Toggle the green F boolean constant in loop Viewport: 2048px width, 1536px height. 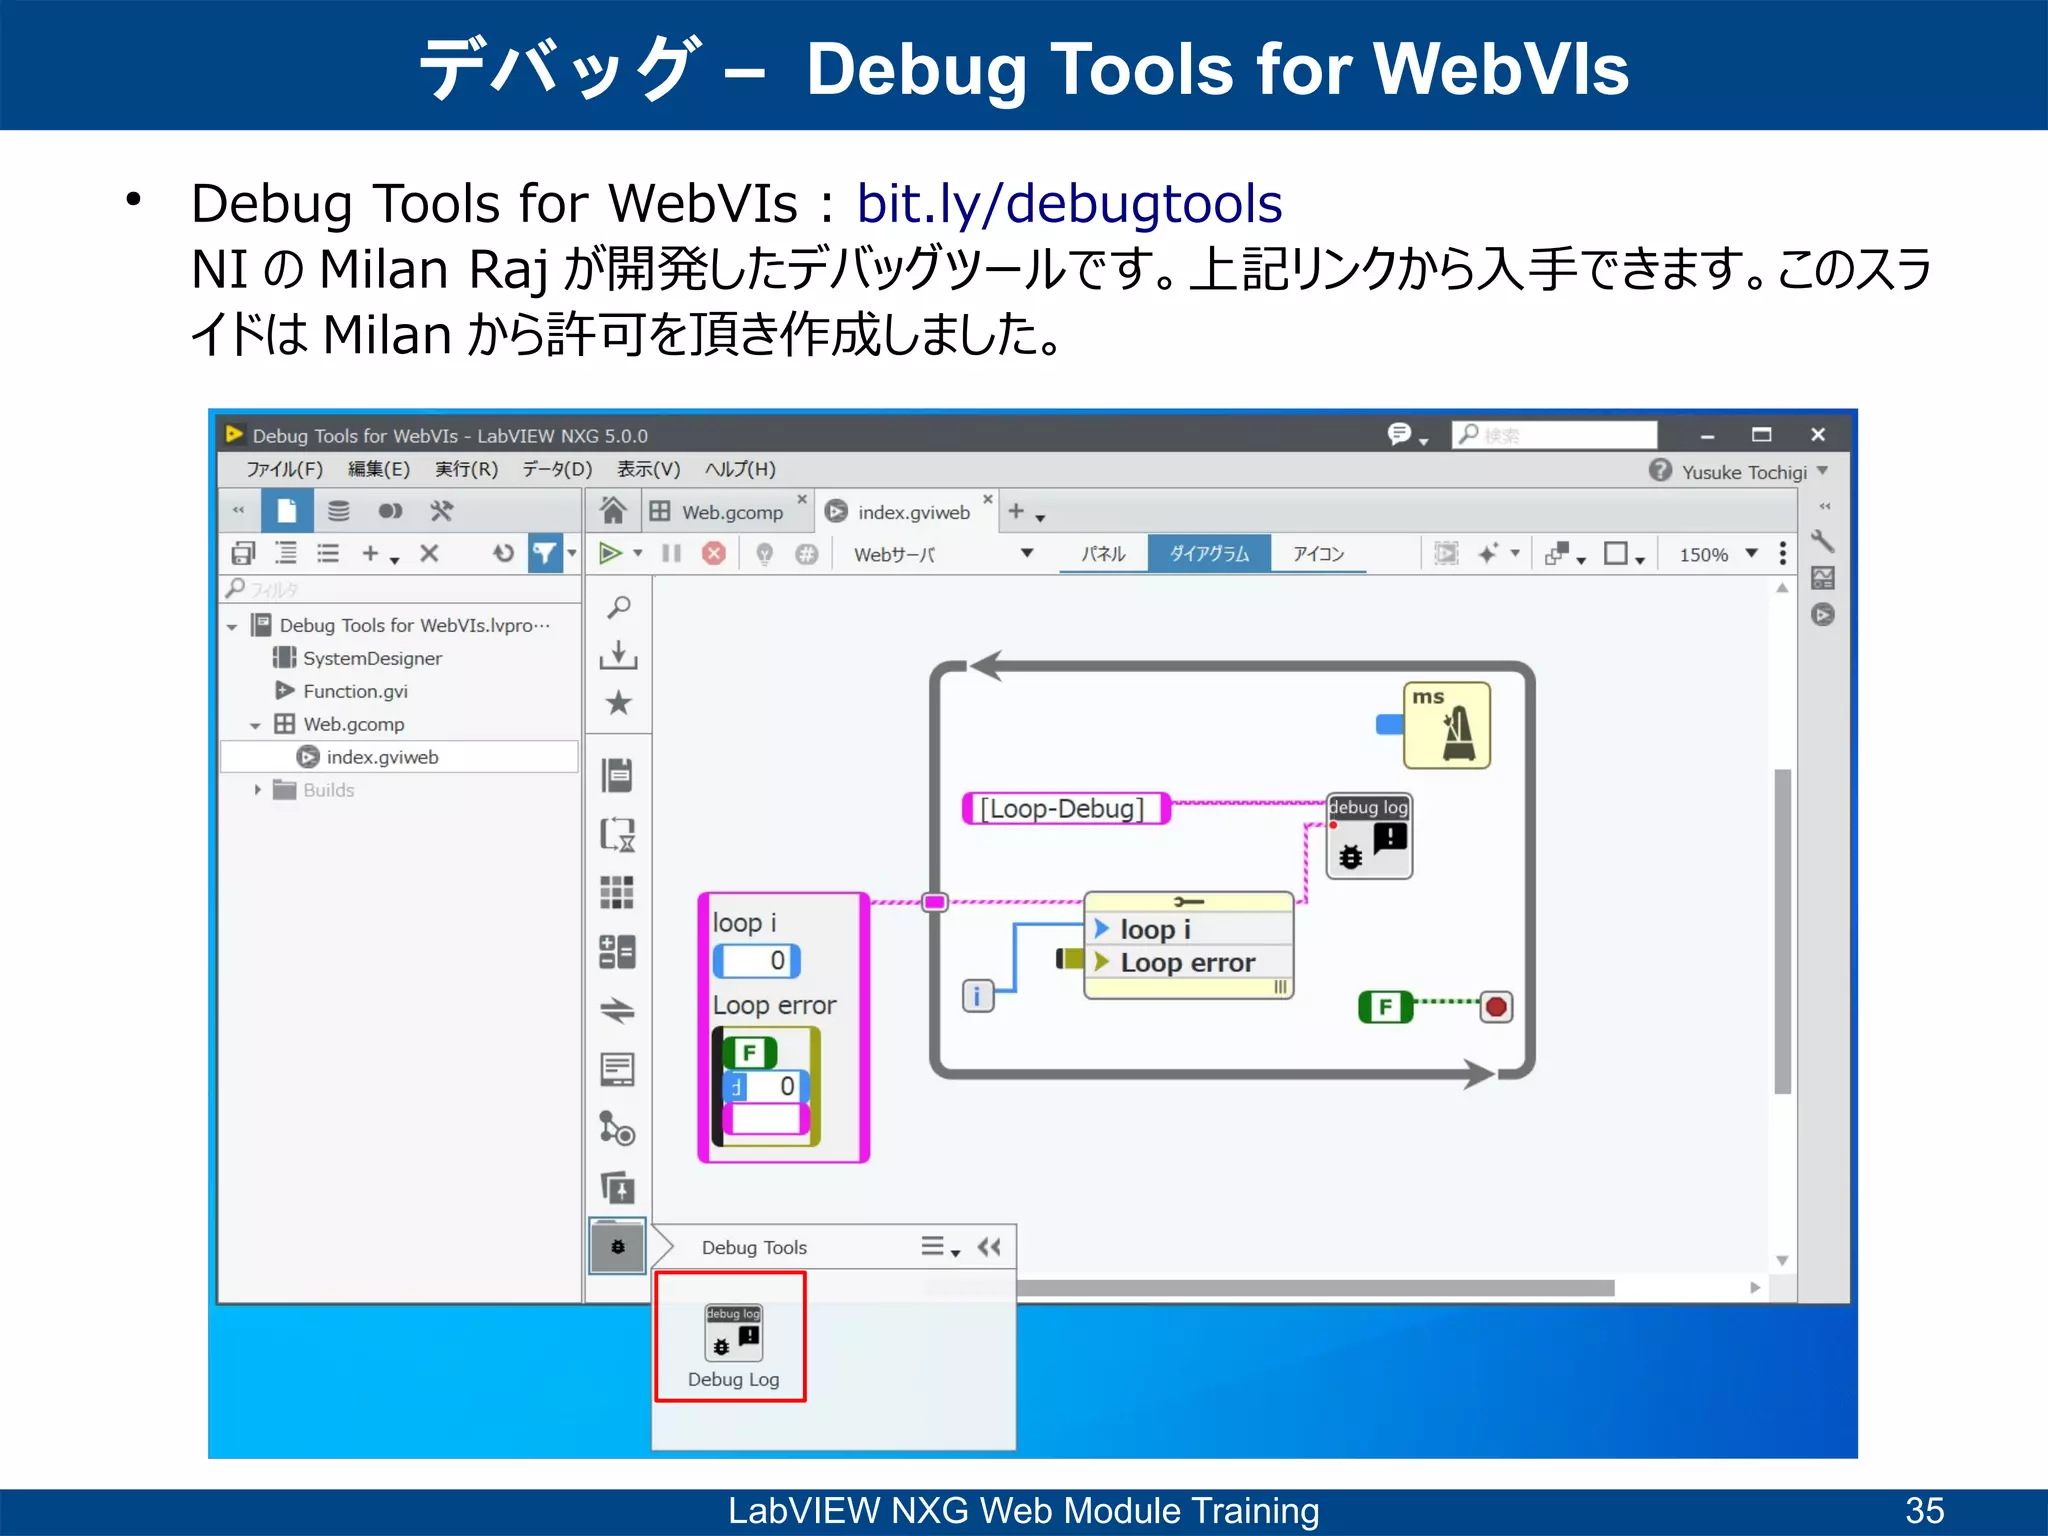tap(1384, 1006)
